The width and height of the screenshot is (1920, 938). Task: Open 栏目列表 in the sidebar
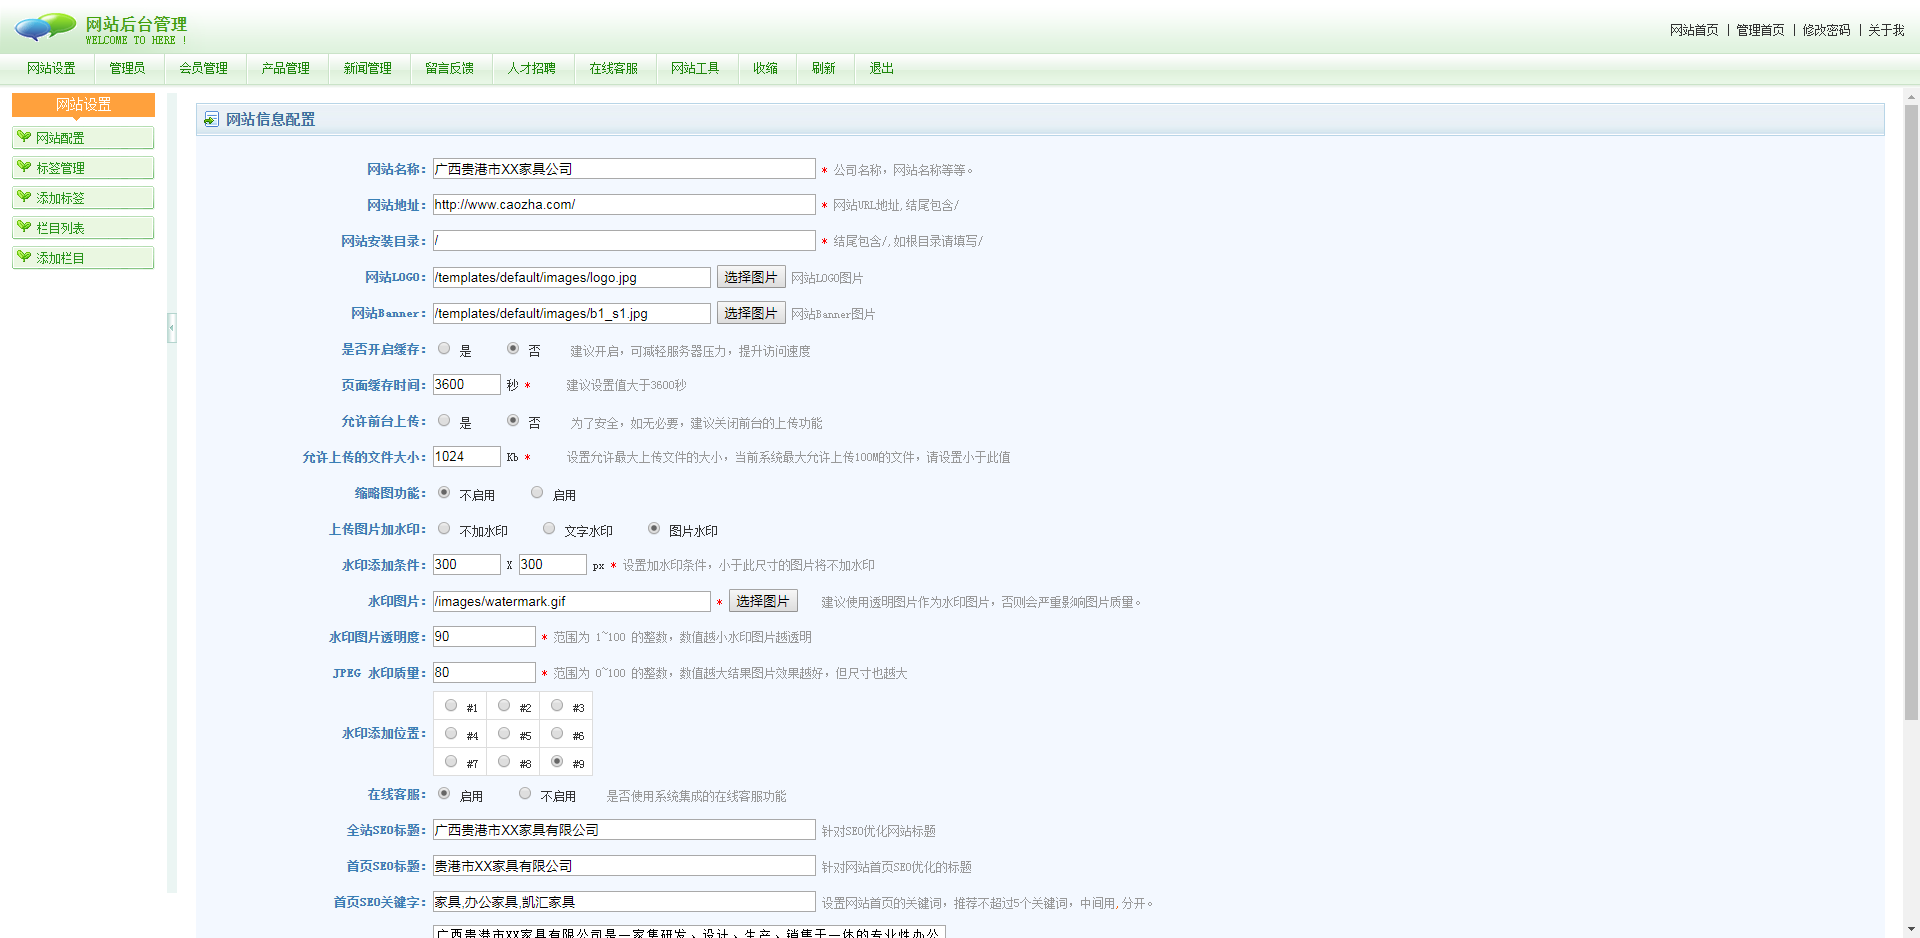(x=83, y=228)
